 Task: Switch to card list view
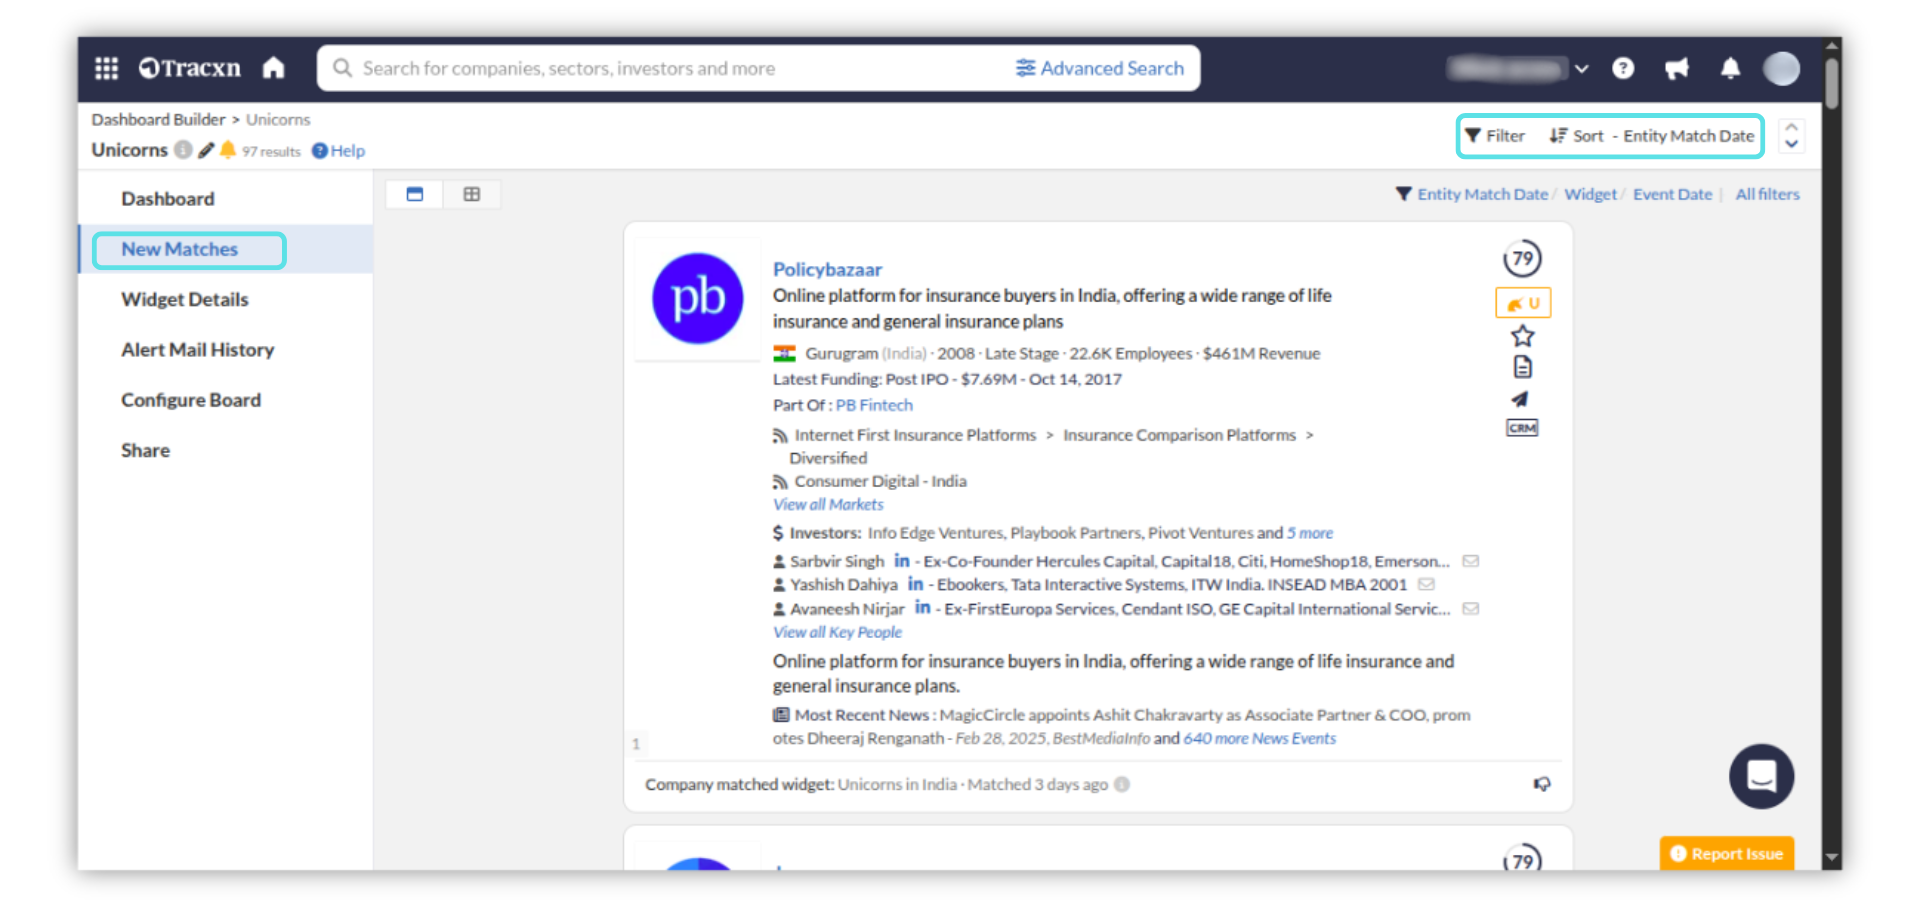pos(415,194)
